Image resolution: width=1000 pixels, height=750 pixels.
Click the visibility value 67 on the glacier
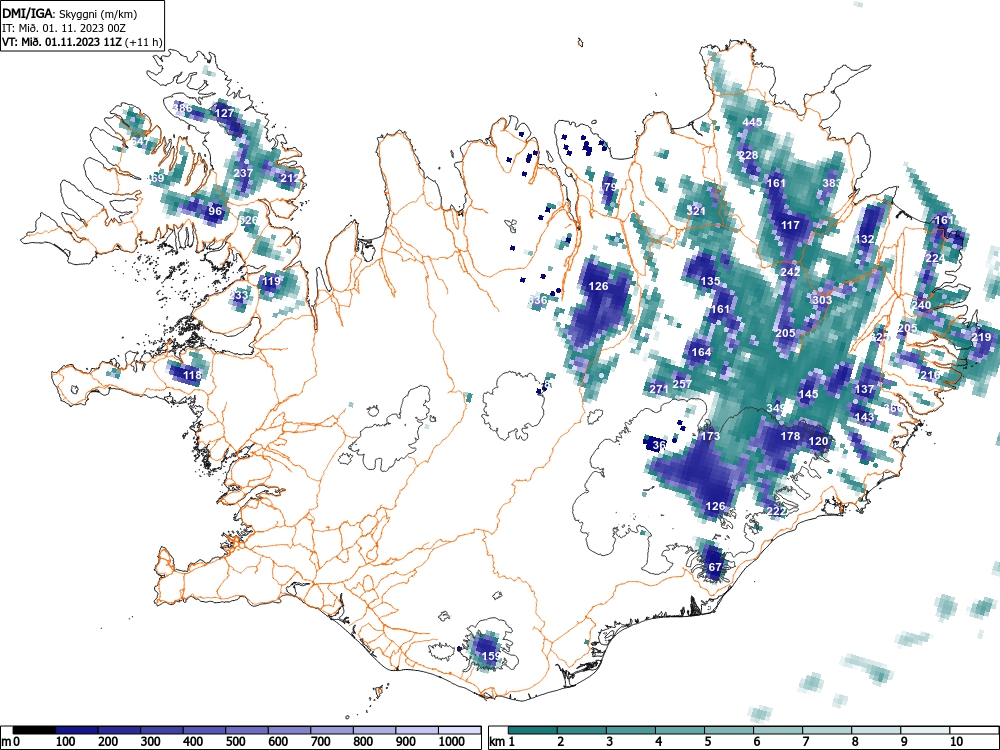point(715,567)
